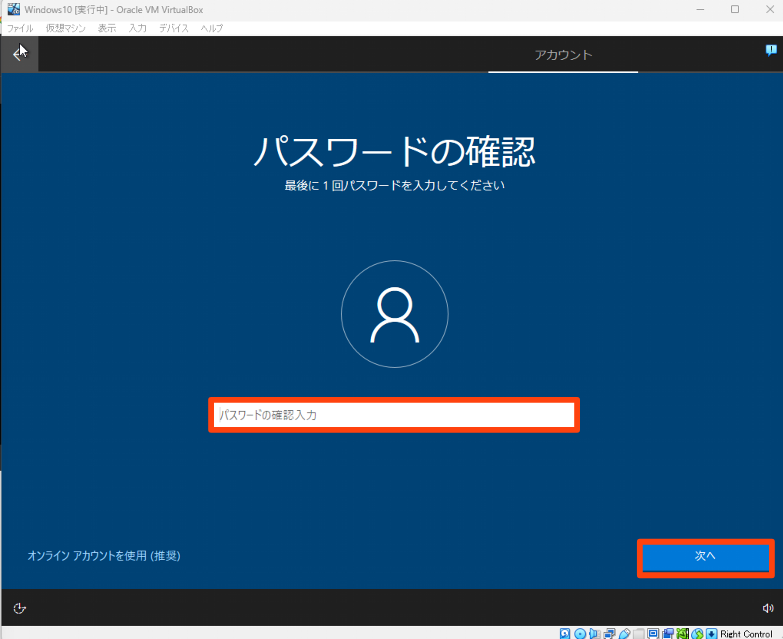
Task: Maximize the VirtualBox window
Action: coord(735,9)
